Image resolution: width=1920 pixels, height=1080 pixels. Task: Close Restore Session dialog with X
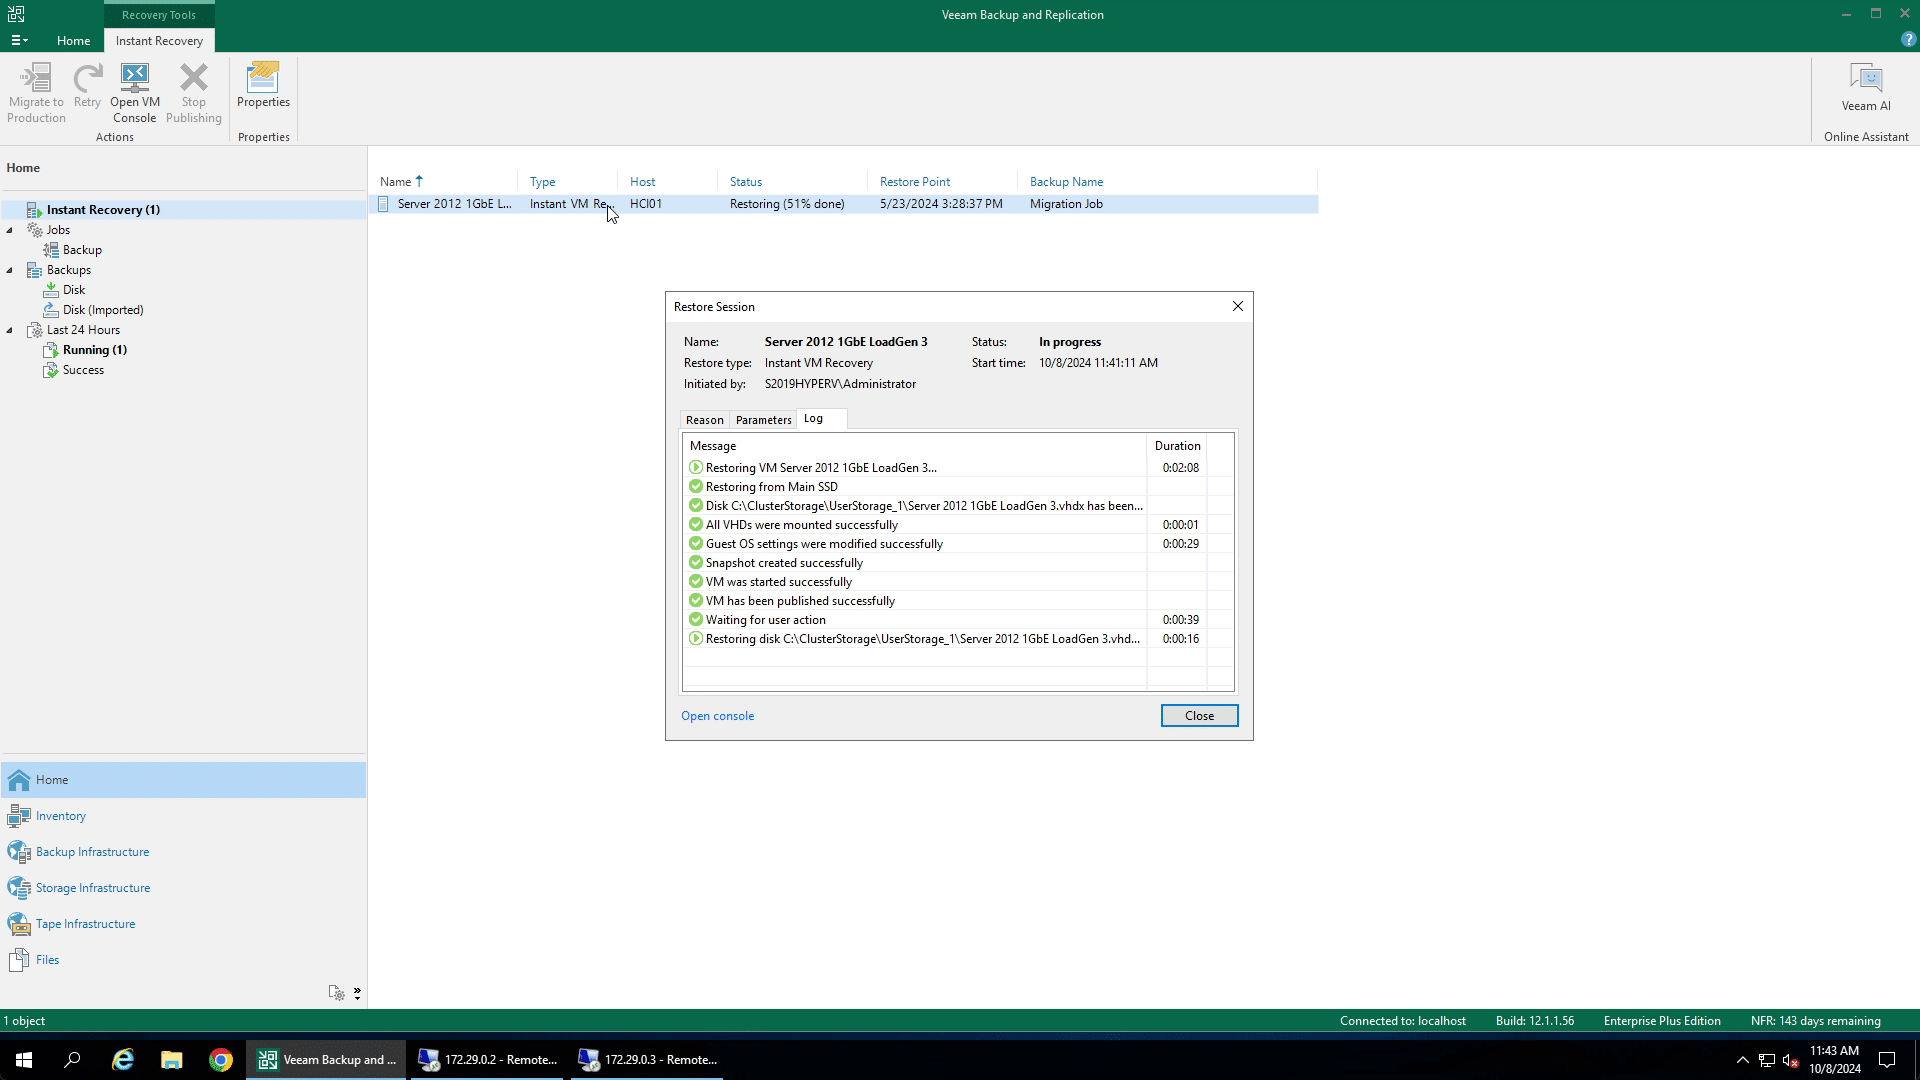click(1237, 306)
